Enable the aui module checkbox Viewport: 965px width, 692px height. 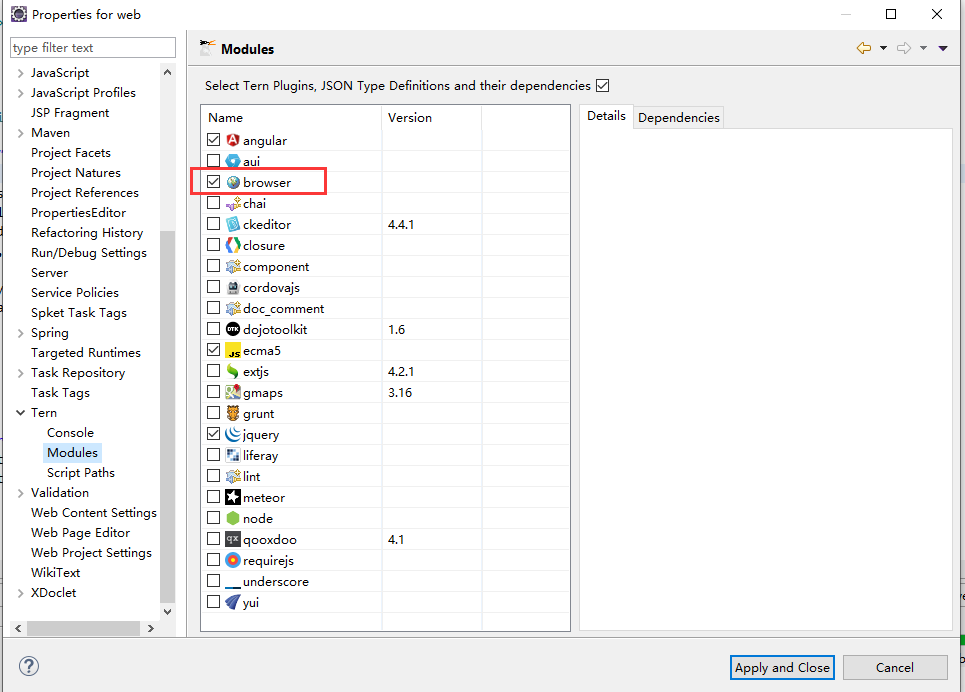(214, 161)
